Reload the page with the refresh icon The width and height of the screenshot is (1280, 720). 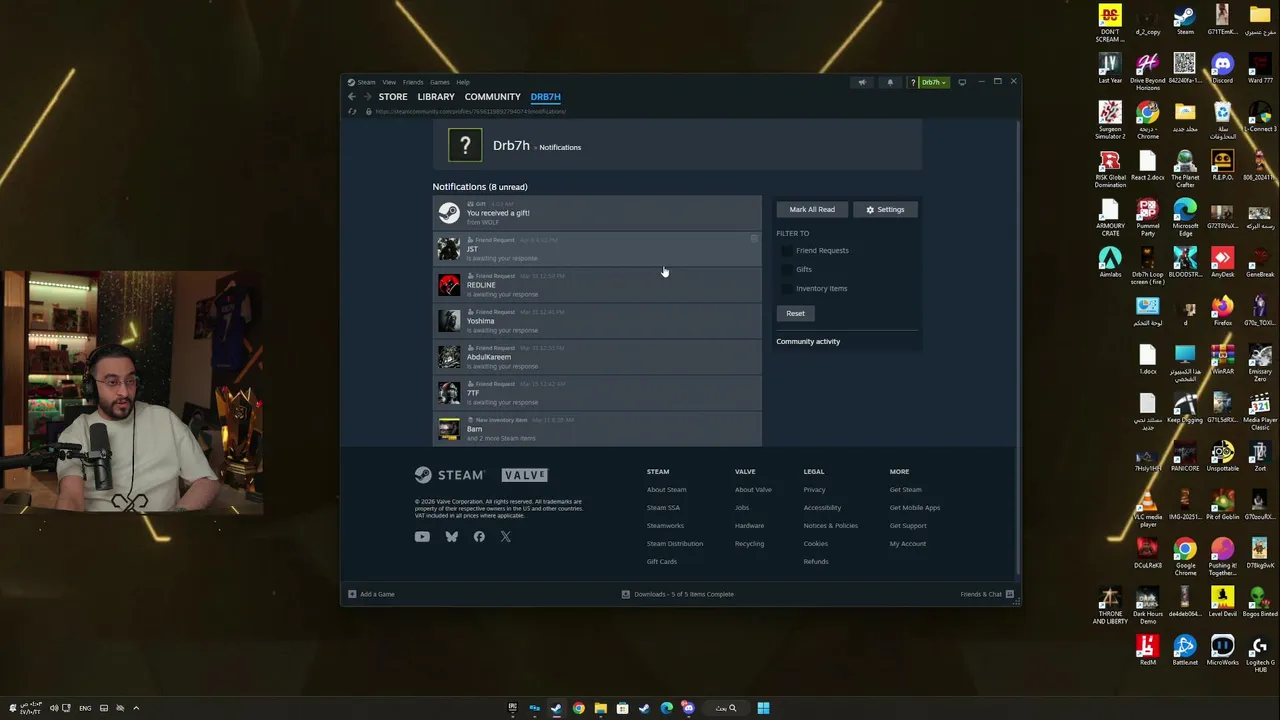(x=352, y=111)
